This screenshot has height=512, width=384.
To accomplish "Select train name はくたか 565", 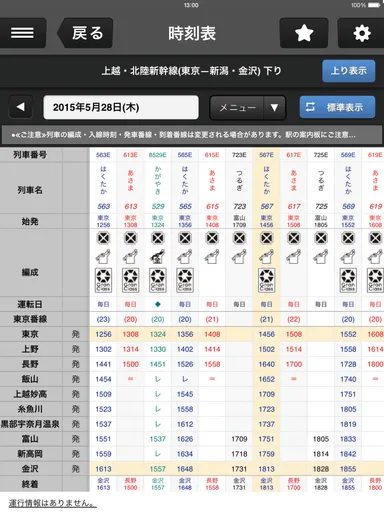I will pyautogui.click(x=185, y=188).
